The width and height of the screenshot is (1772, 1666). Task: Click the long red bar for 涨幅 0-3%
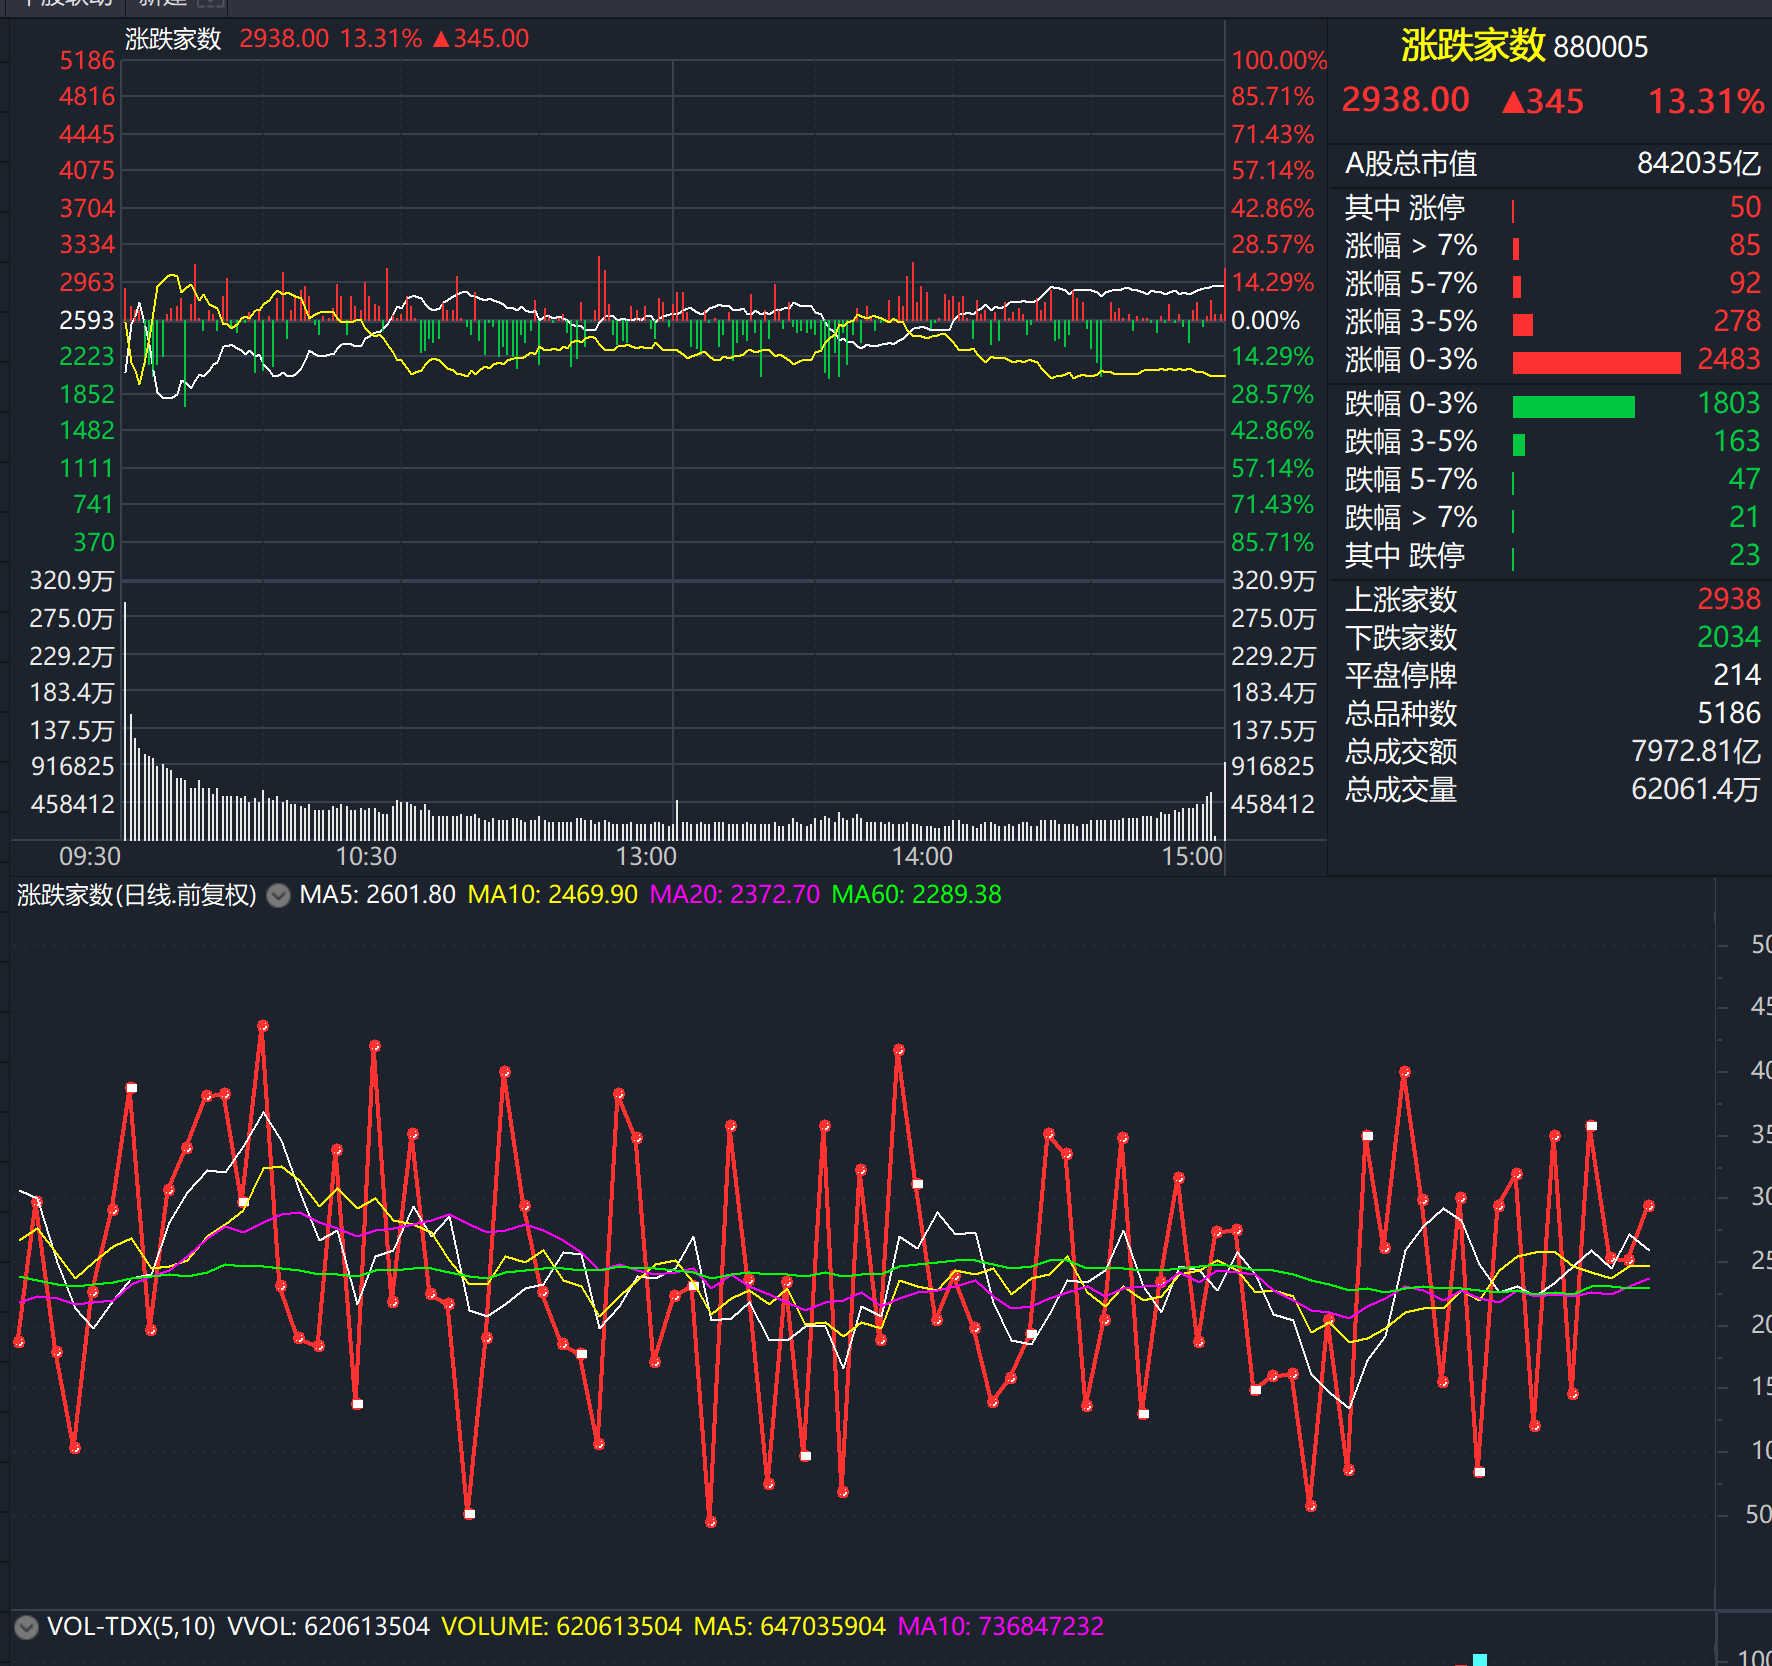1596,362
